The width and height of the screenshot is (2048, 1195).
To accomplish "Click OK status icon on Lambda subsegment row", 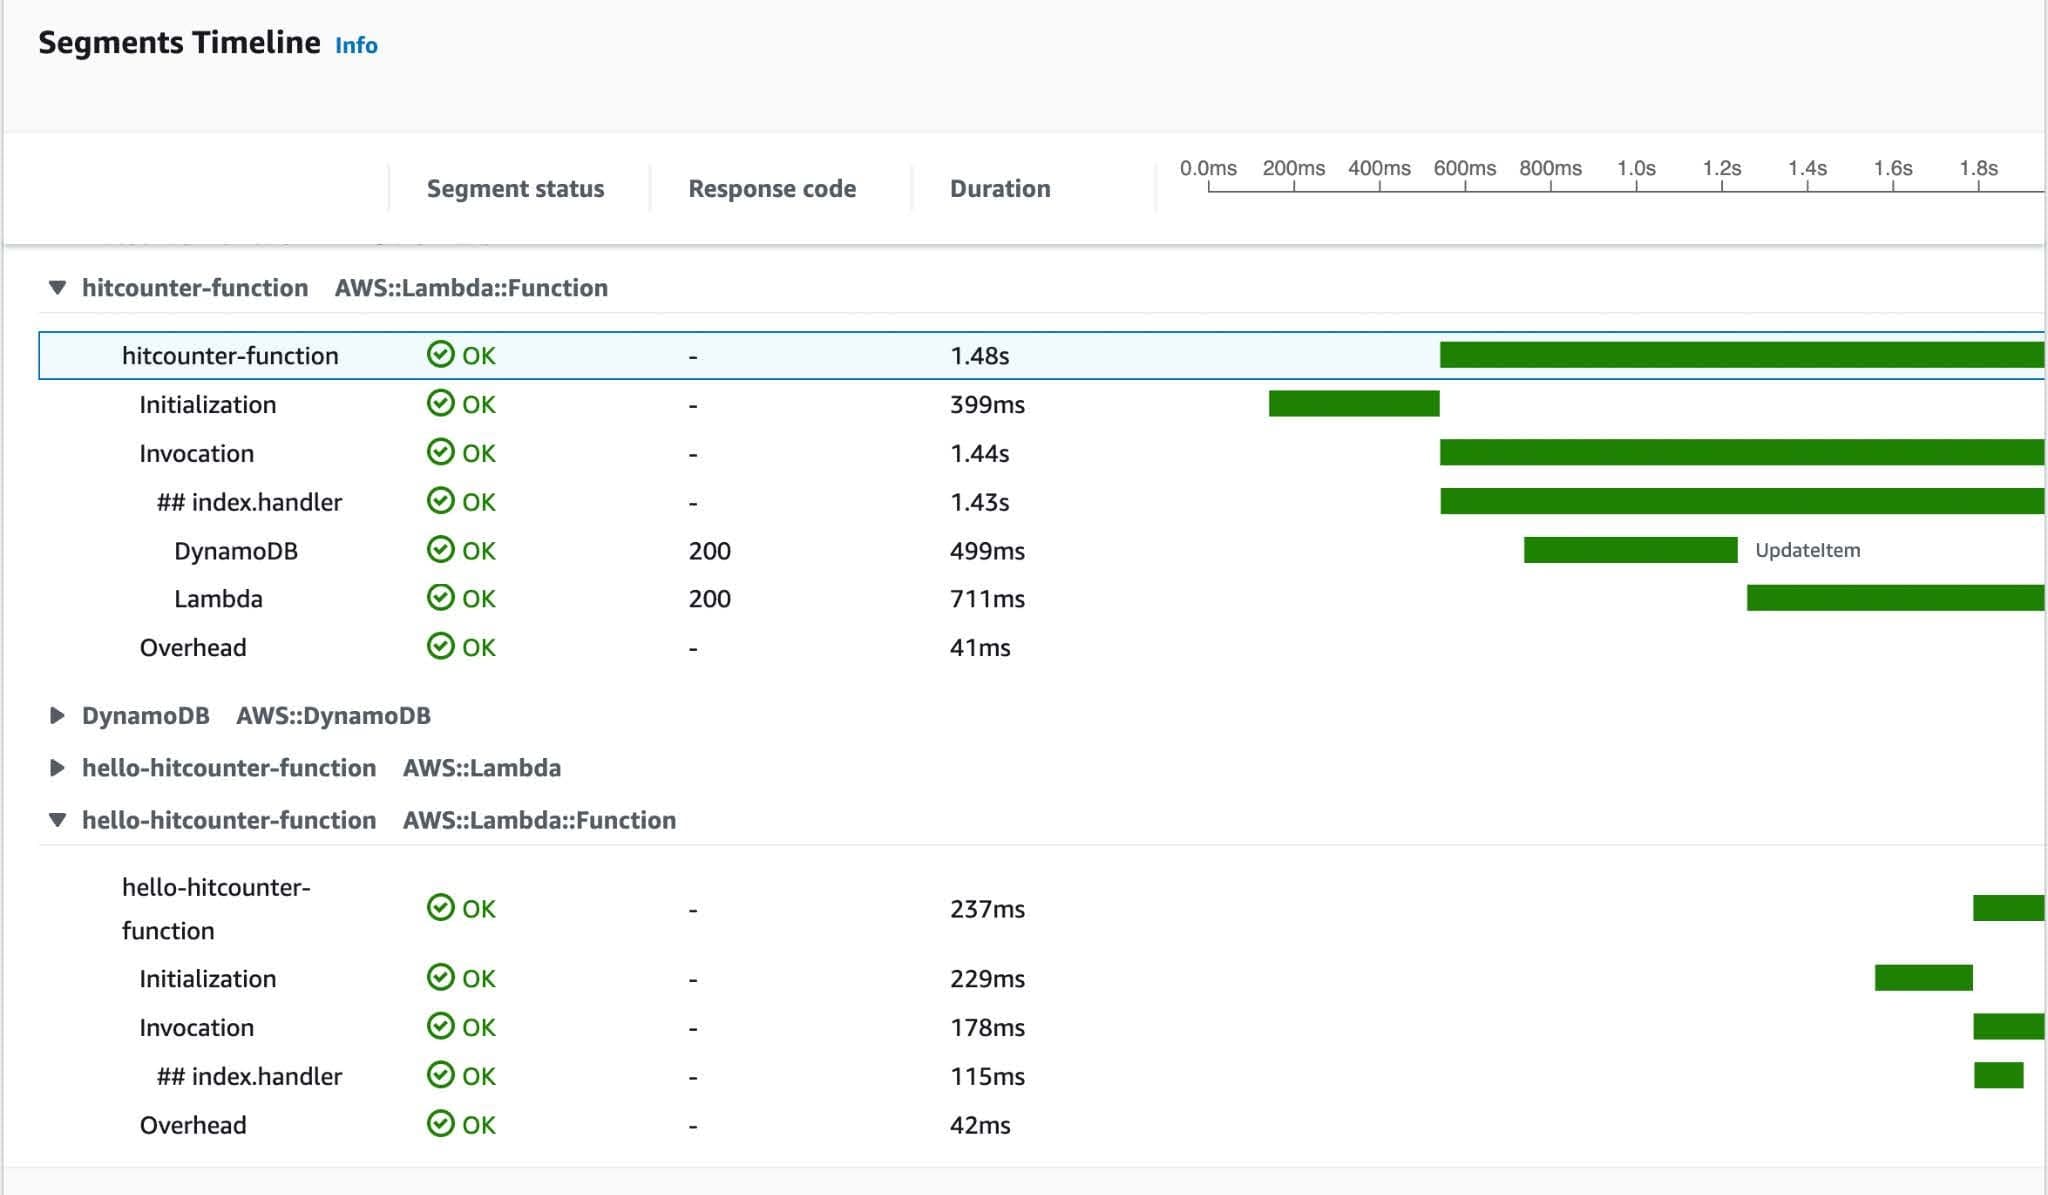I will [x=440, y=598].
